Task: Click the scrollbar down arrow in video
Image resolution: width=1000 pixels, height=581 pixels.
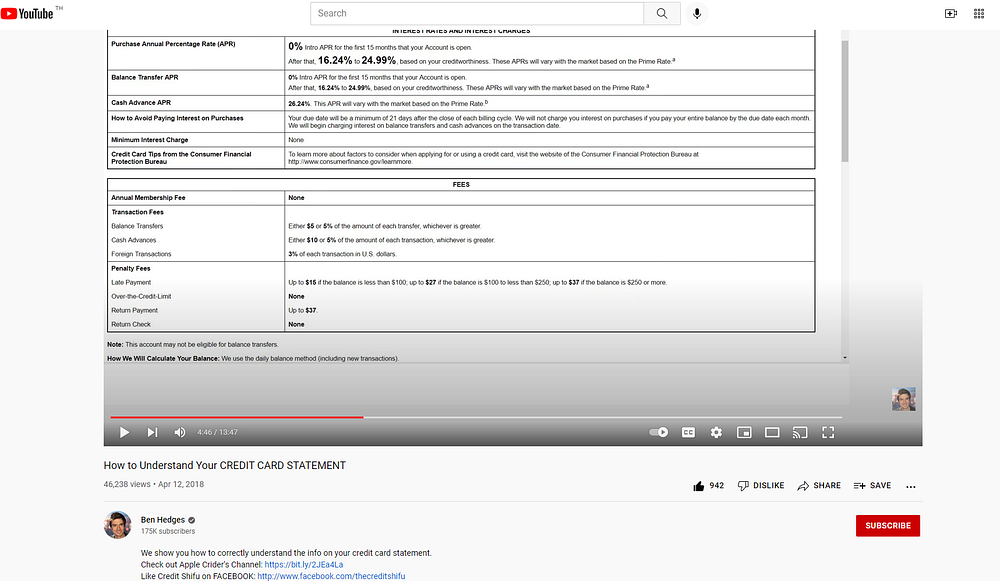Action: coord(844,358)
